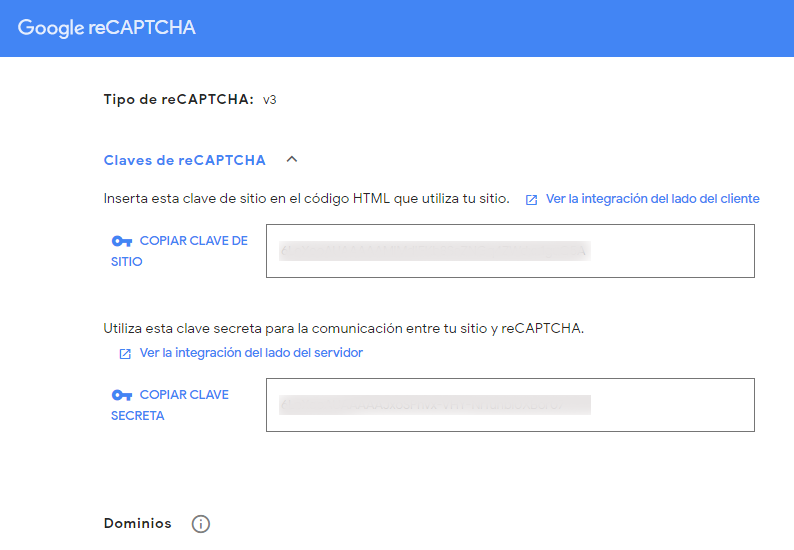Click external-link icon beside server-side integration
The image size is (794, 550).
(125, 353)
